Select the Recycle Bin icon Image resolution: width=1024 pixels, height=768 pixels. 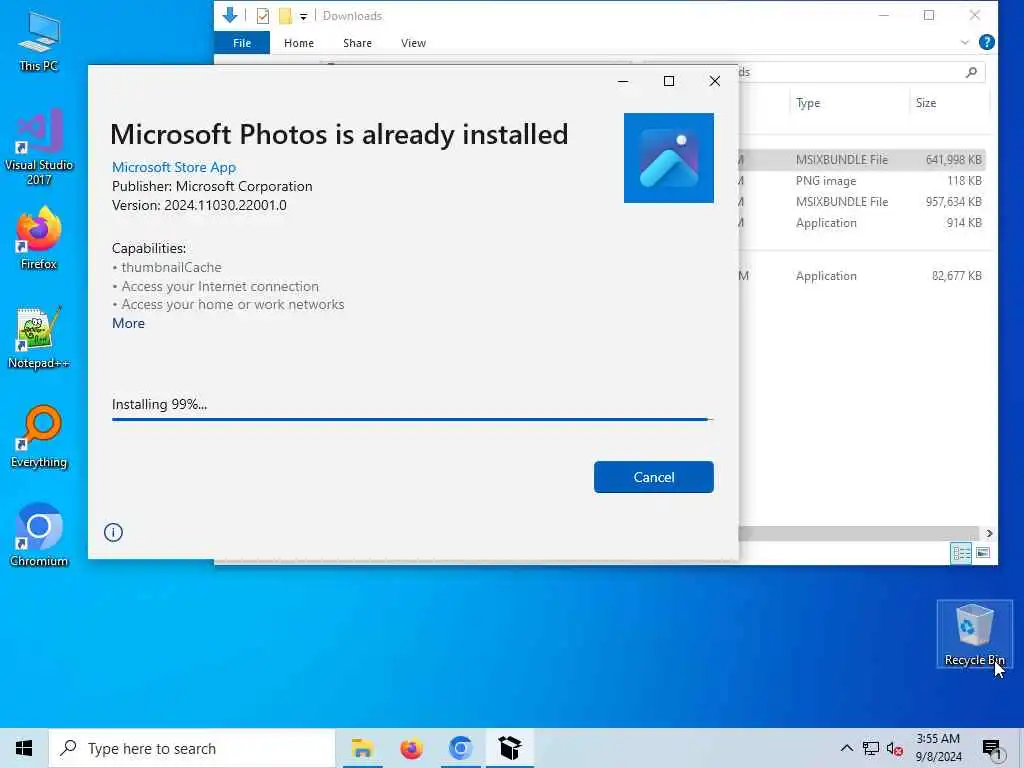[974, 634]
